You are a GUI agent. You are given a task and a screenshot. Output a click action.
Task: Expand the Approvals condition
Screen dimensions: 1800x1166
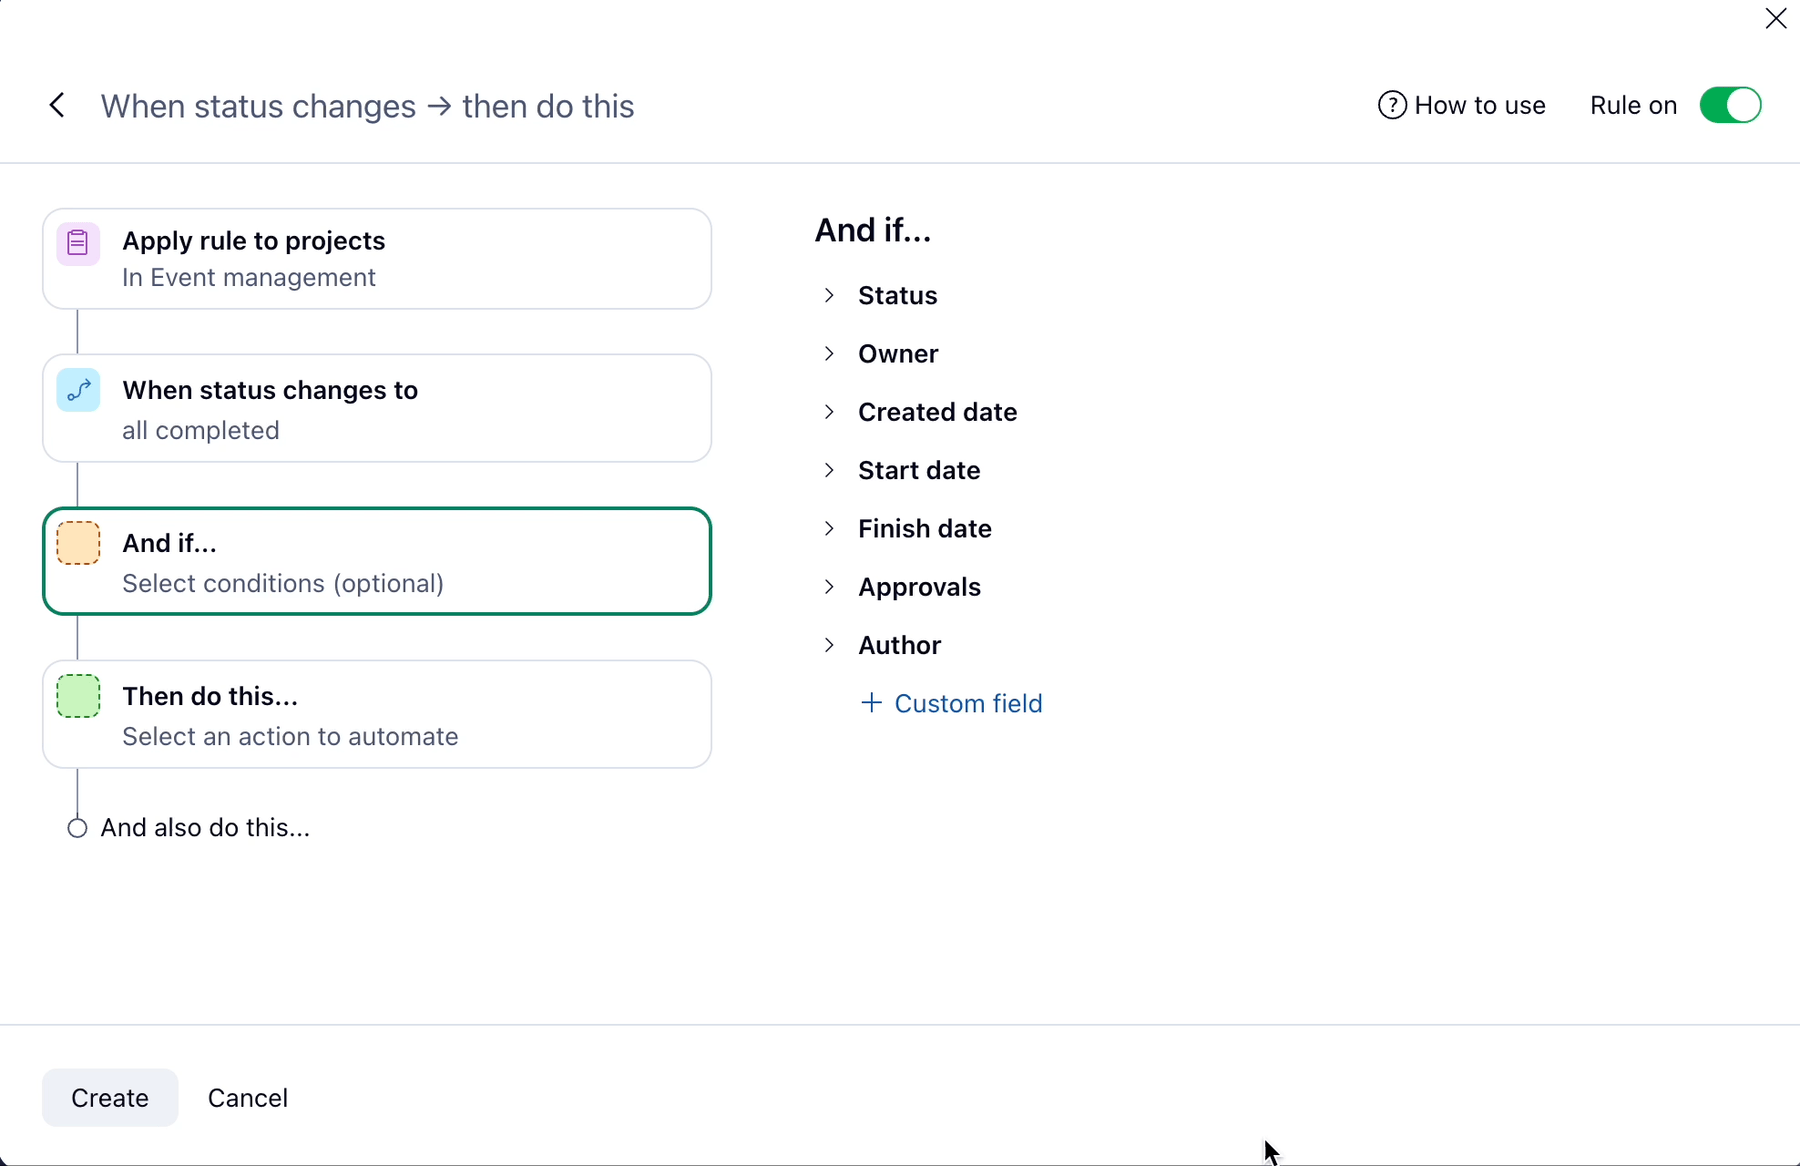[x=829, y=587]
